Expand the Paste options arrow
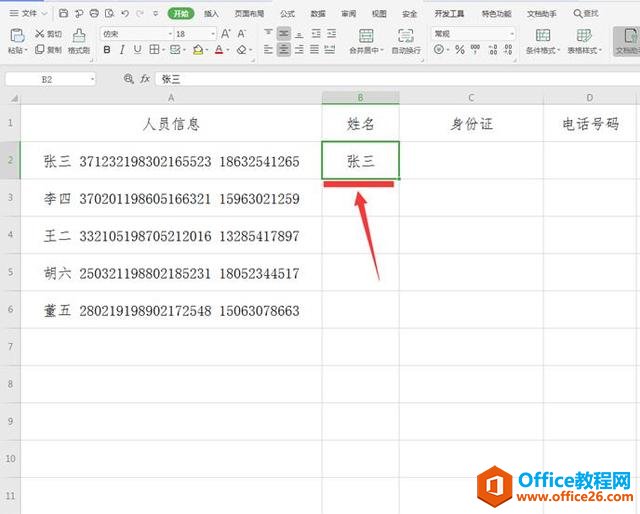 coord(26,51)
